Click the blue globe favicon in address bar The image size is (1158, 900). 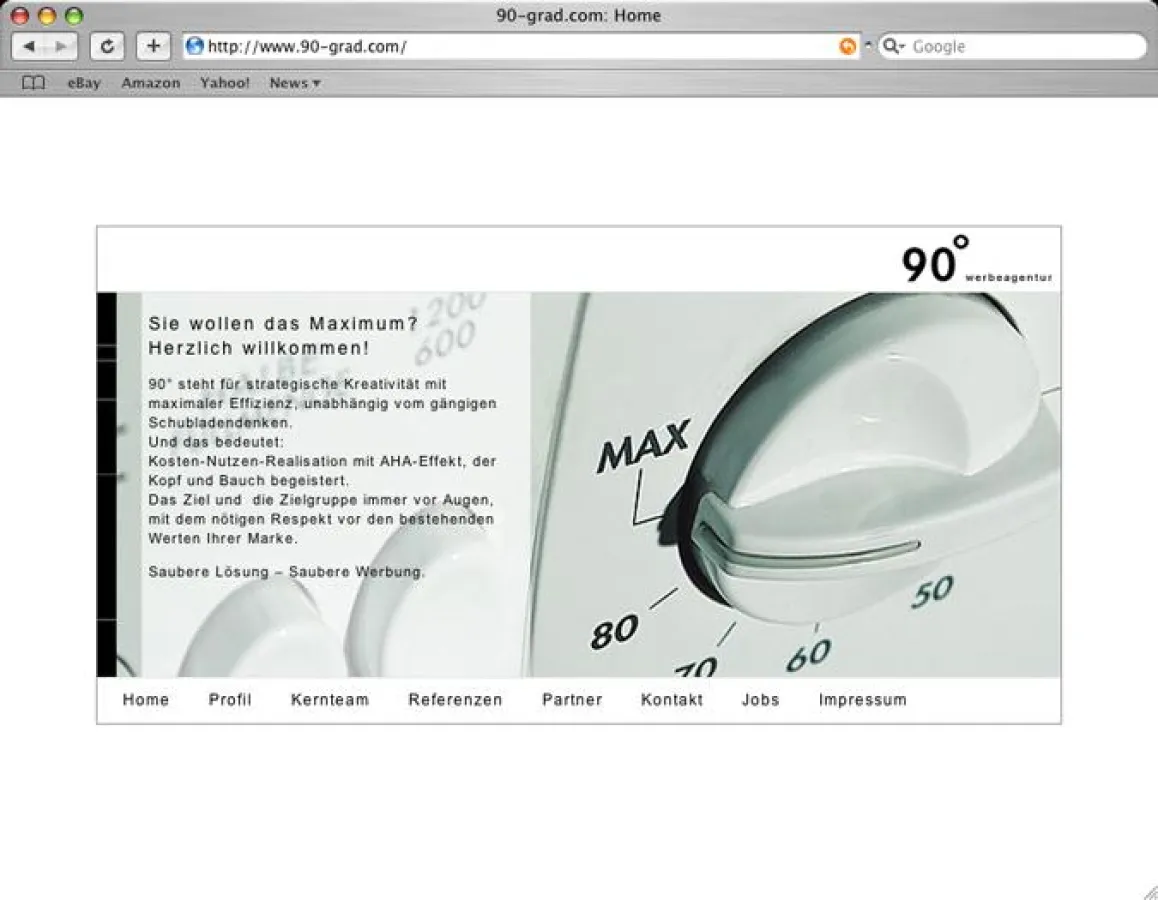193,46
